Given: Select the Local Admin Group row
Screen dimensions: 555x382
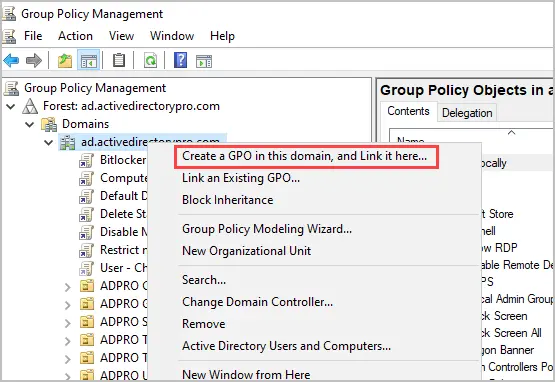Looking at the screenshot, I should [517, 299].
